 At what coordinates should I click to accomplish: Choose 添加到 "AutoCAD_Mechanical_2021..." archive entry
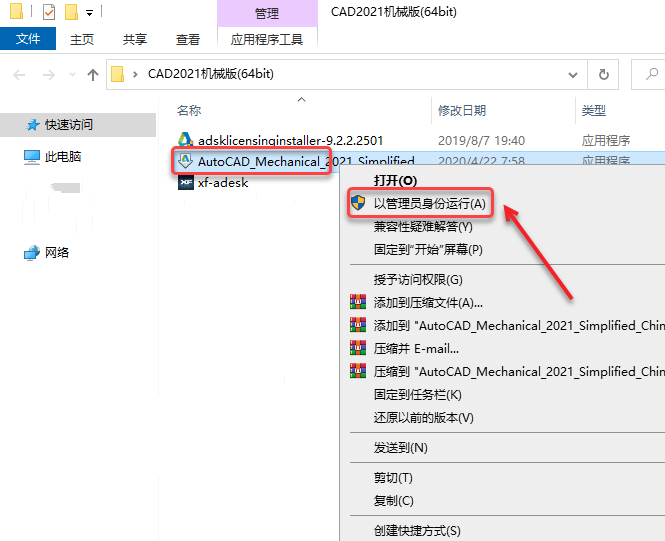tap(519, 325)
